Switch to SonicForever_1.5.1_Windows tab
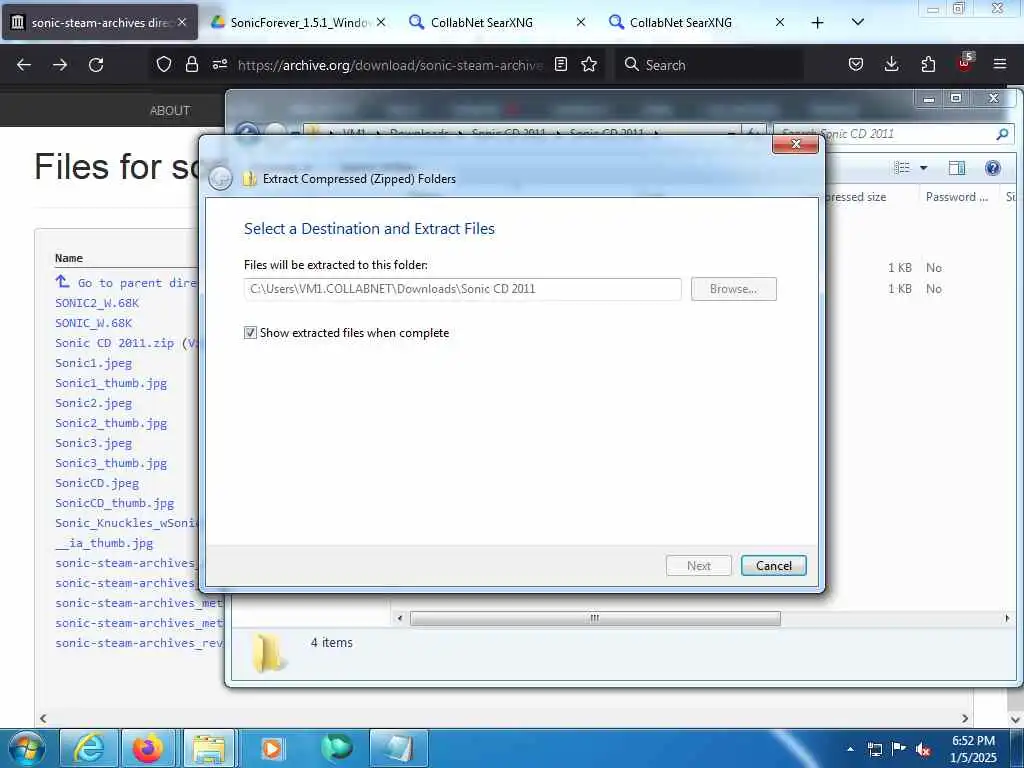The height and width of the screenshot is (768, 1024). 298,22
